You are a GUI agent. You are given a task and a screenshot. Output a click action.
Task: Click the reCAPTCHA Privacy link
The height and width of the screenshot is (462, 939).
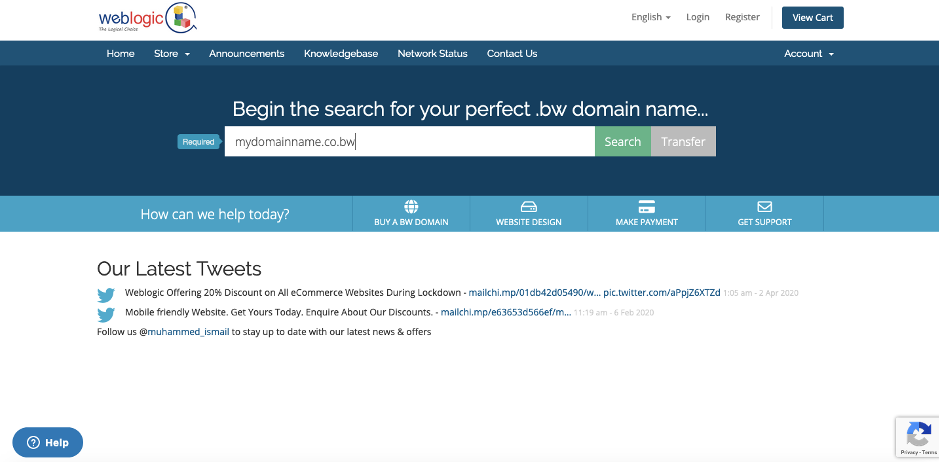click(x=908, y=452)
